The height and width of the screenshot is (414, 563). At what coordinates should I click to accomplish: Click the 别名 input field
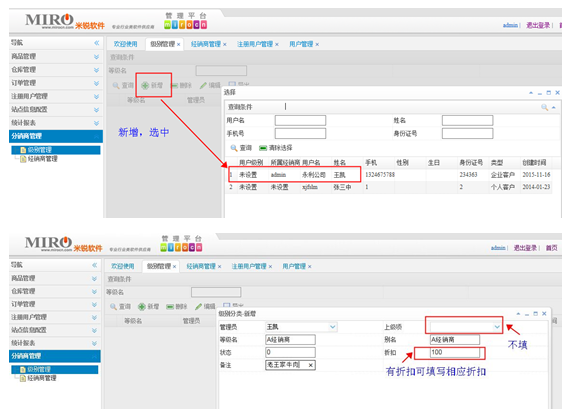pos(455,340)
